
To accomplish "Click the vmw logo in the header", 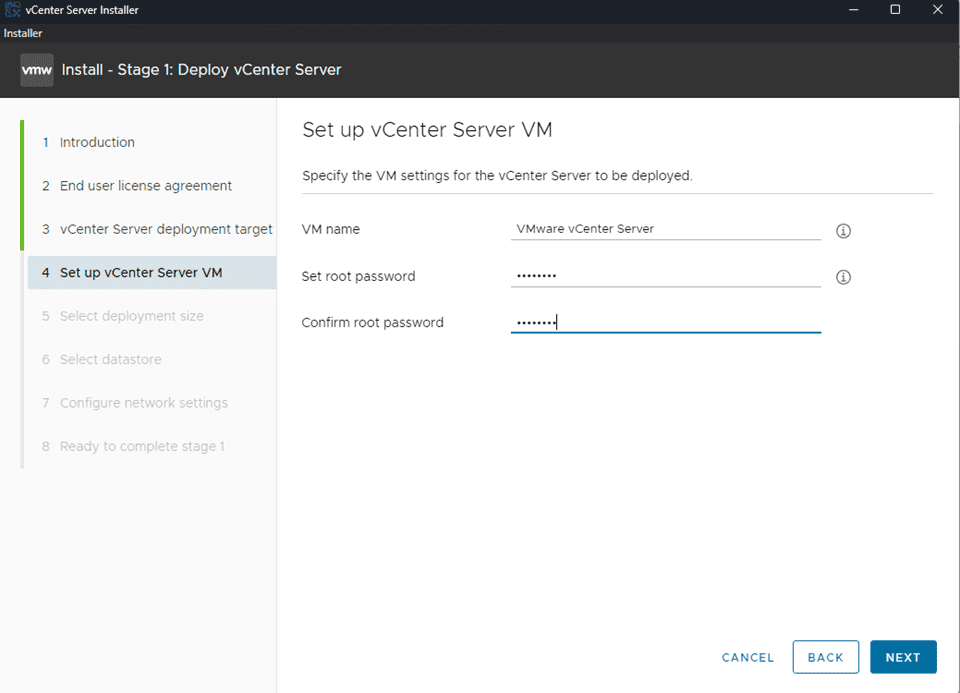I will coord(36,70).
